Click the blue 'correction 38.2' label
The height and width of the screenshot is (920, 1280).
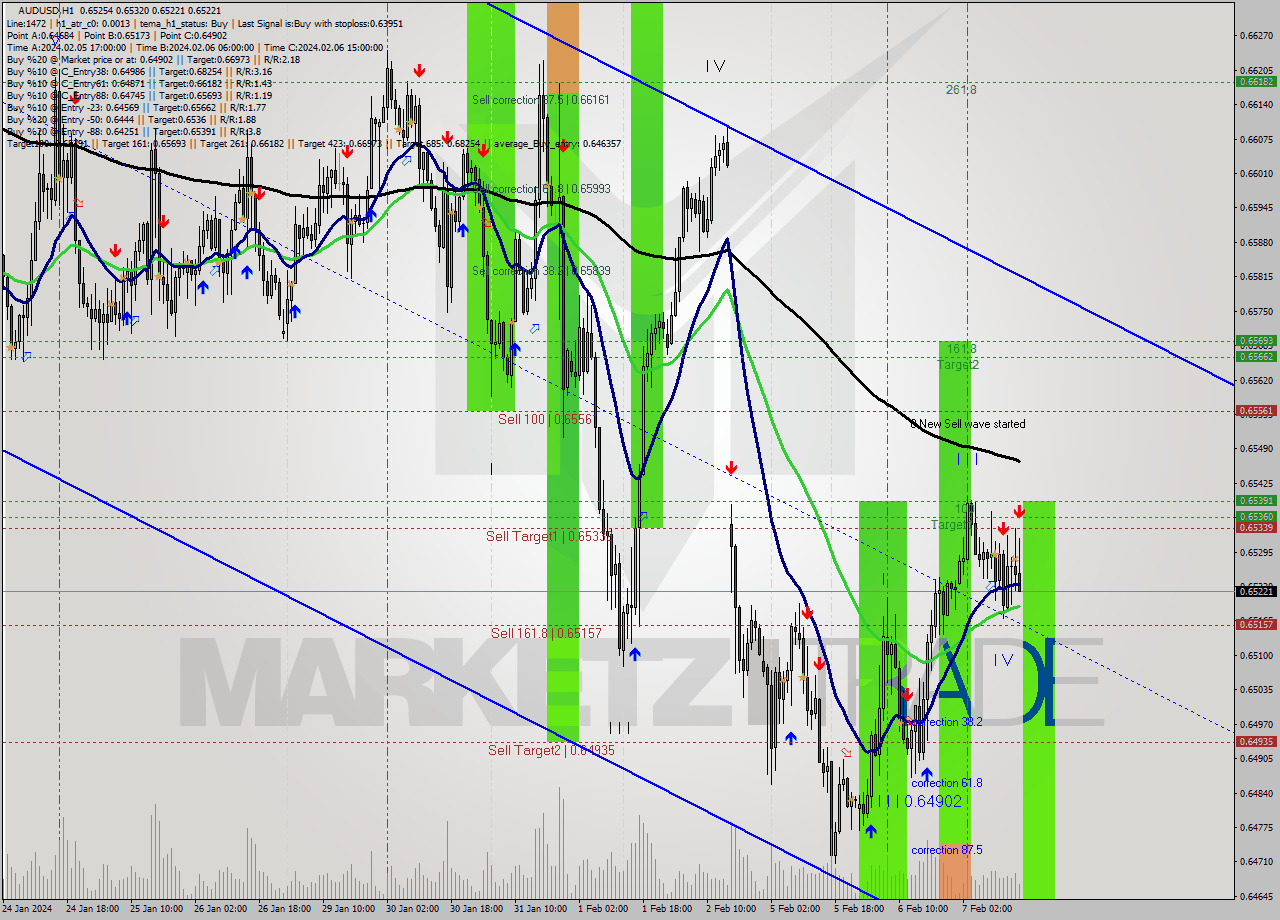click(946, 722)
